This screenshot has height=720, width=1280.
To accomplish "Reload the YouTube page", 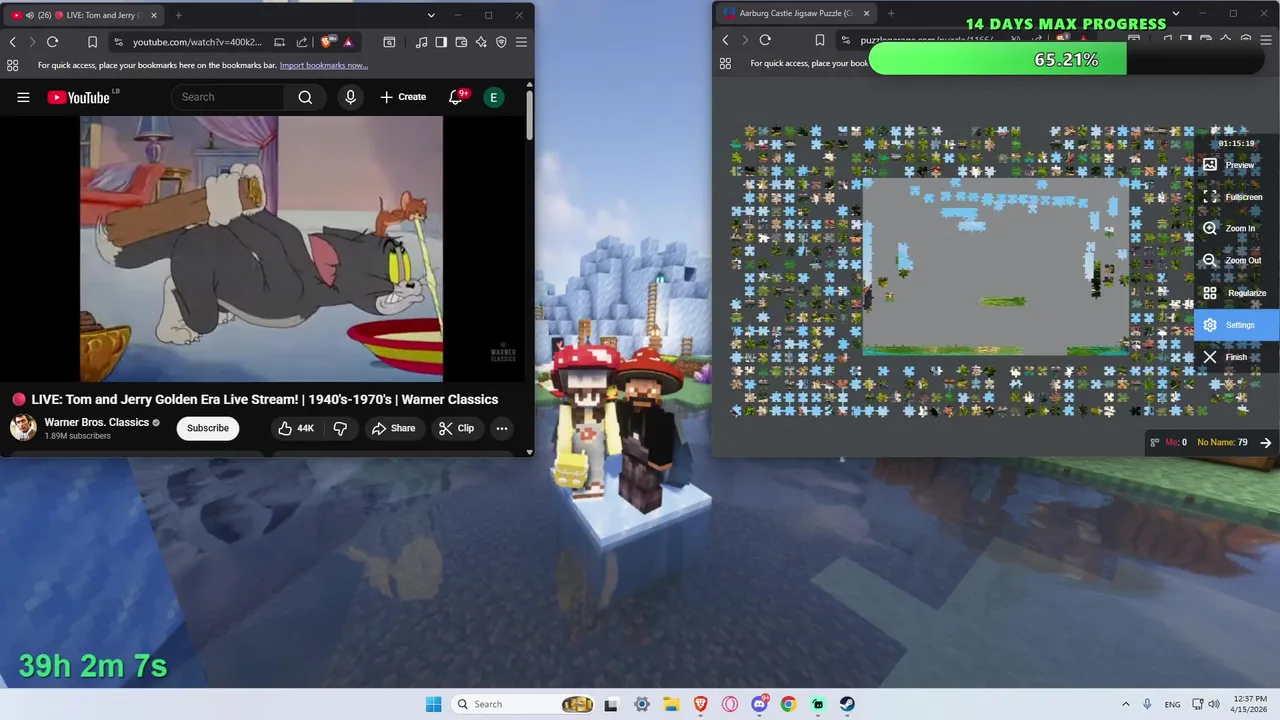I will click(x=52, y=42).
